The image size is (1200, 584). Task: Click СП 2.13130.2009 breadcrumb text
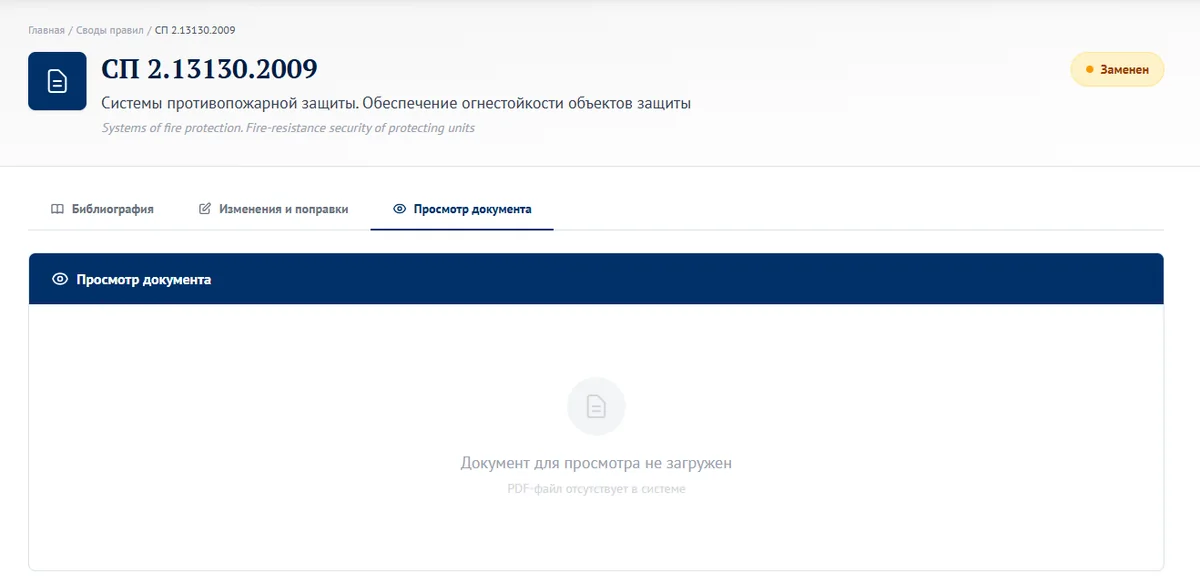196,31
